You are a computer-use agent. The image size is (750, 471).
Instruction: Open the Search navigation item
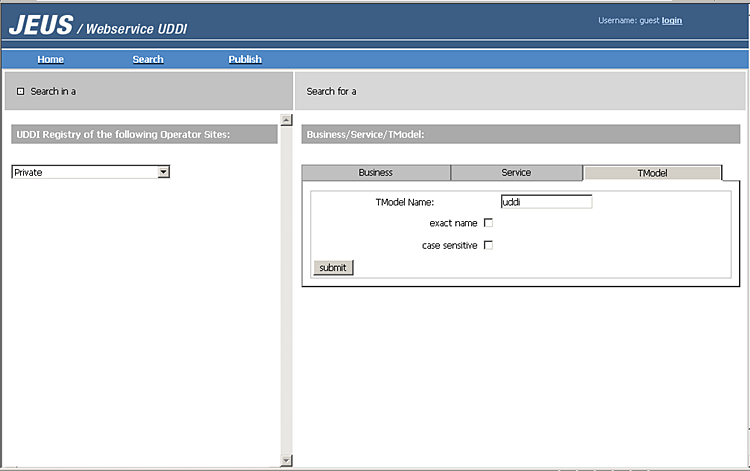148,59
